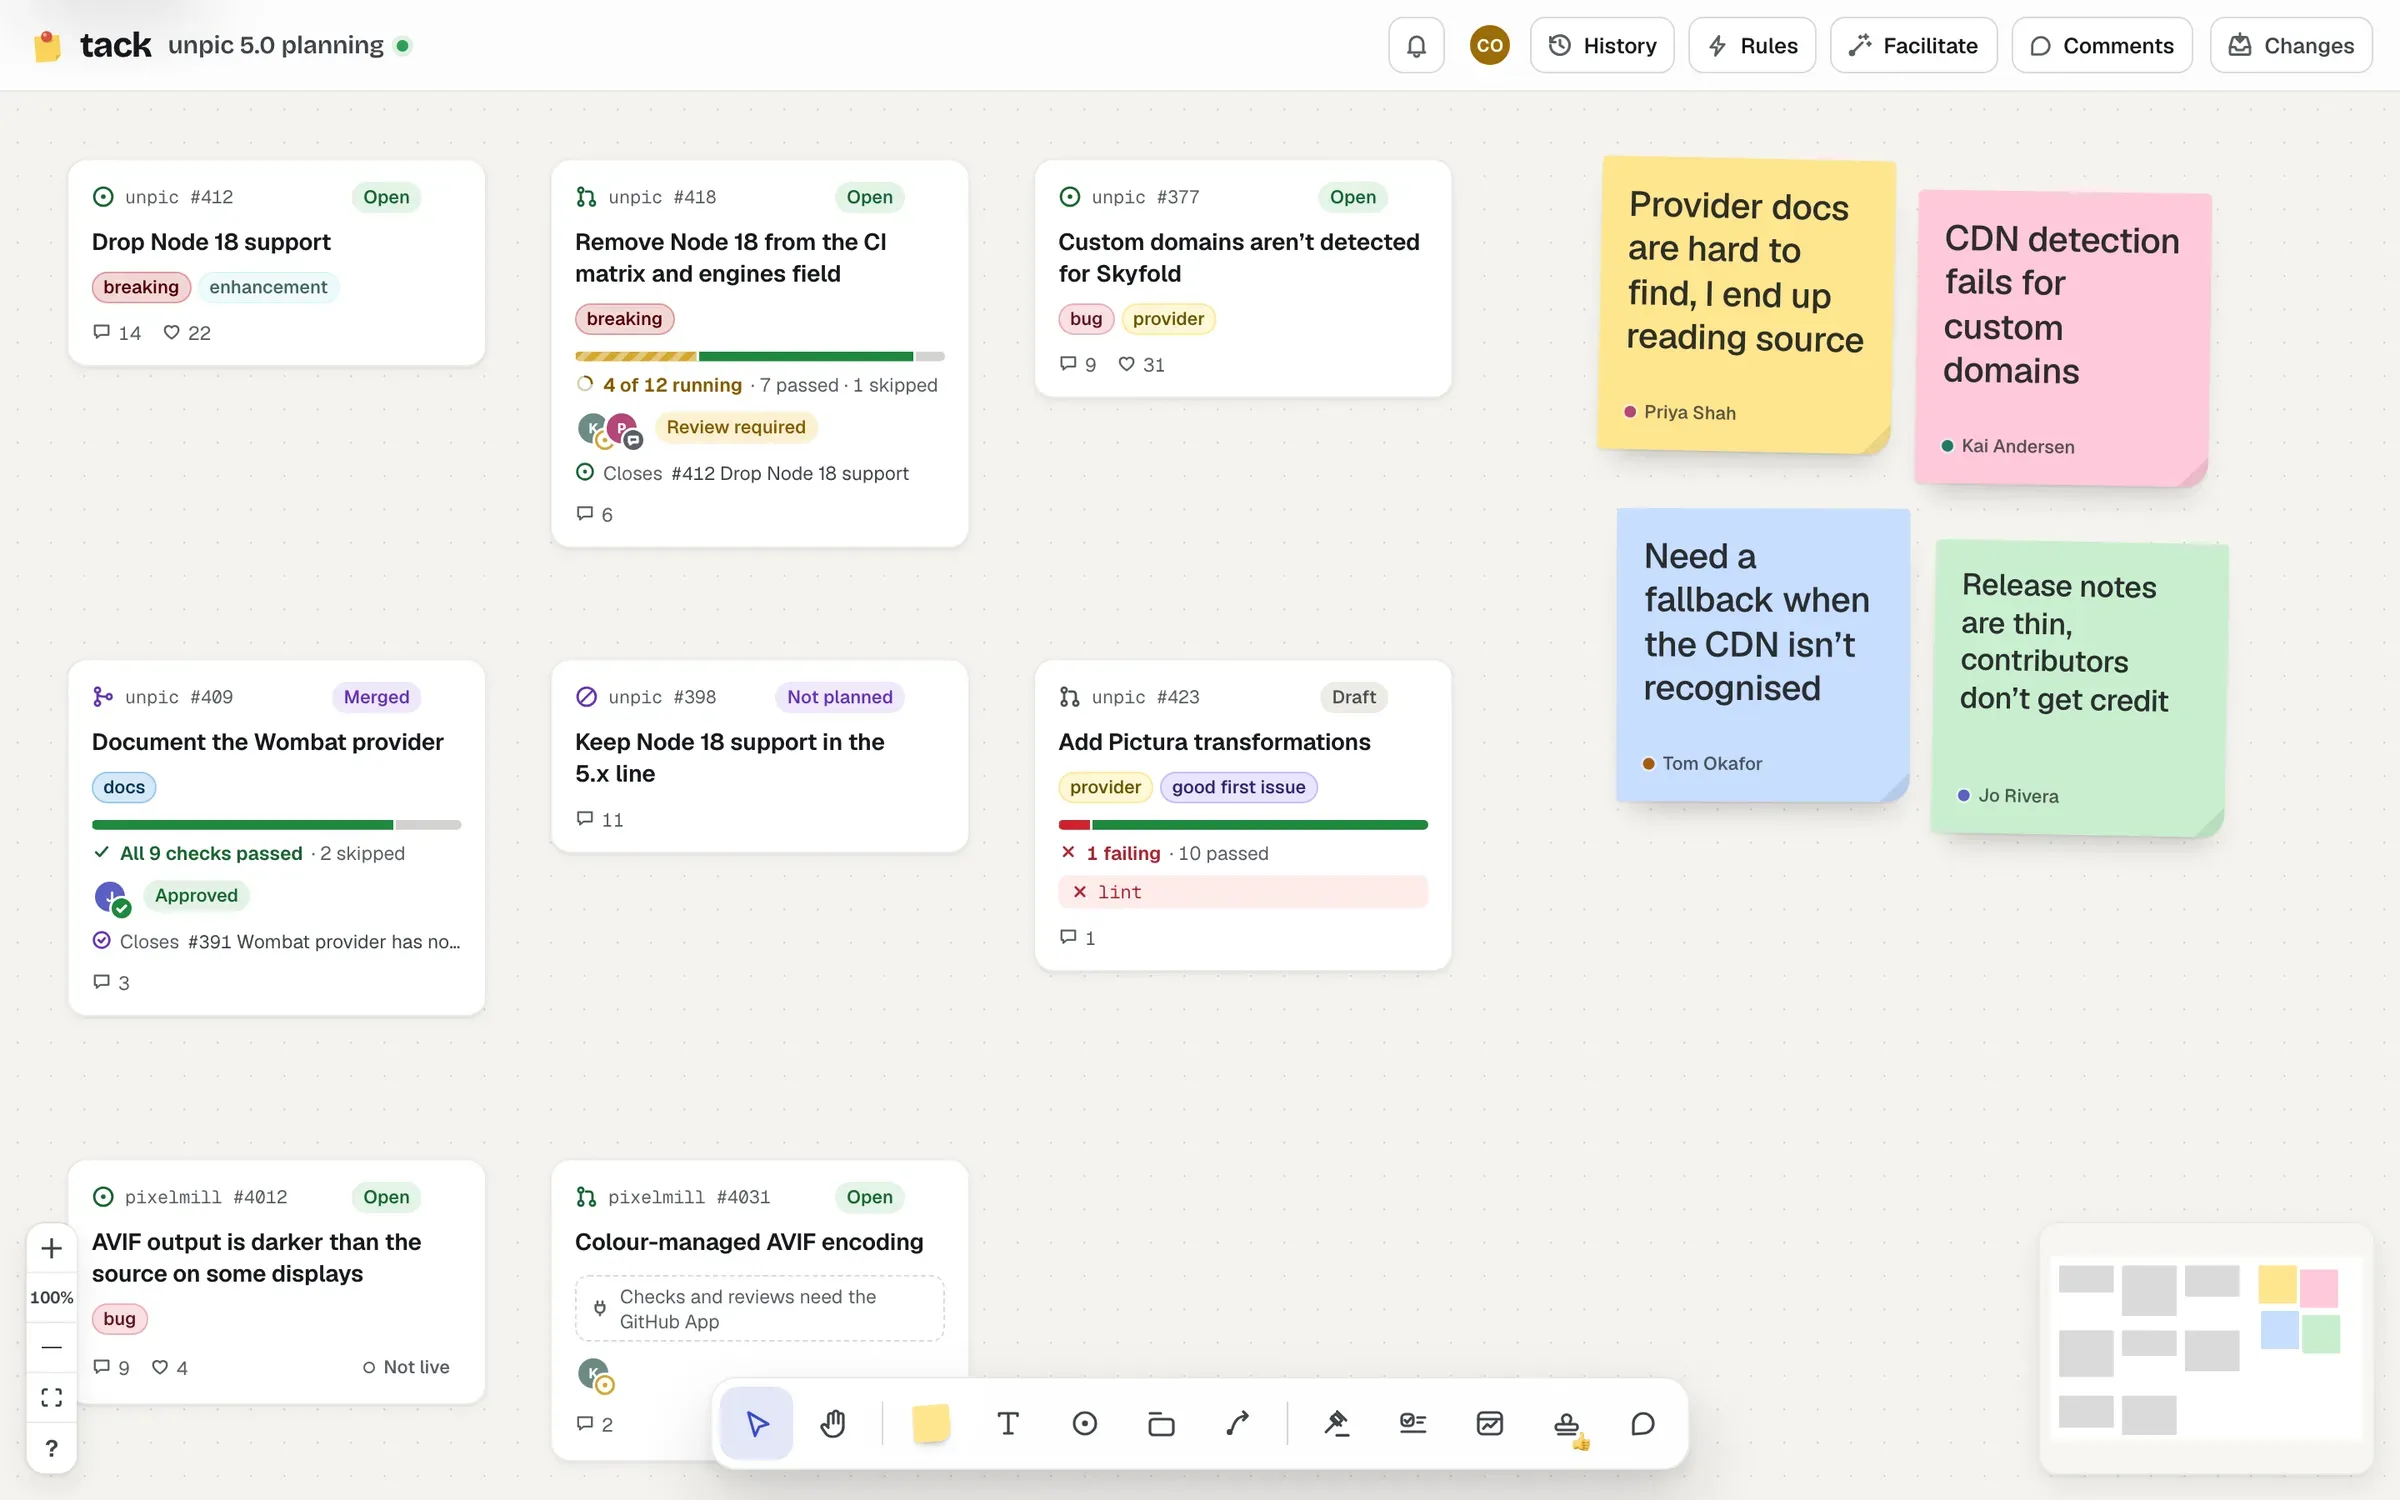Pick the connector arrow tool

point(1238,1423)
